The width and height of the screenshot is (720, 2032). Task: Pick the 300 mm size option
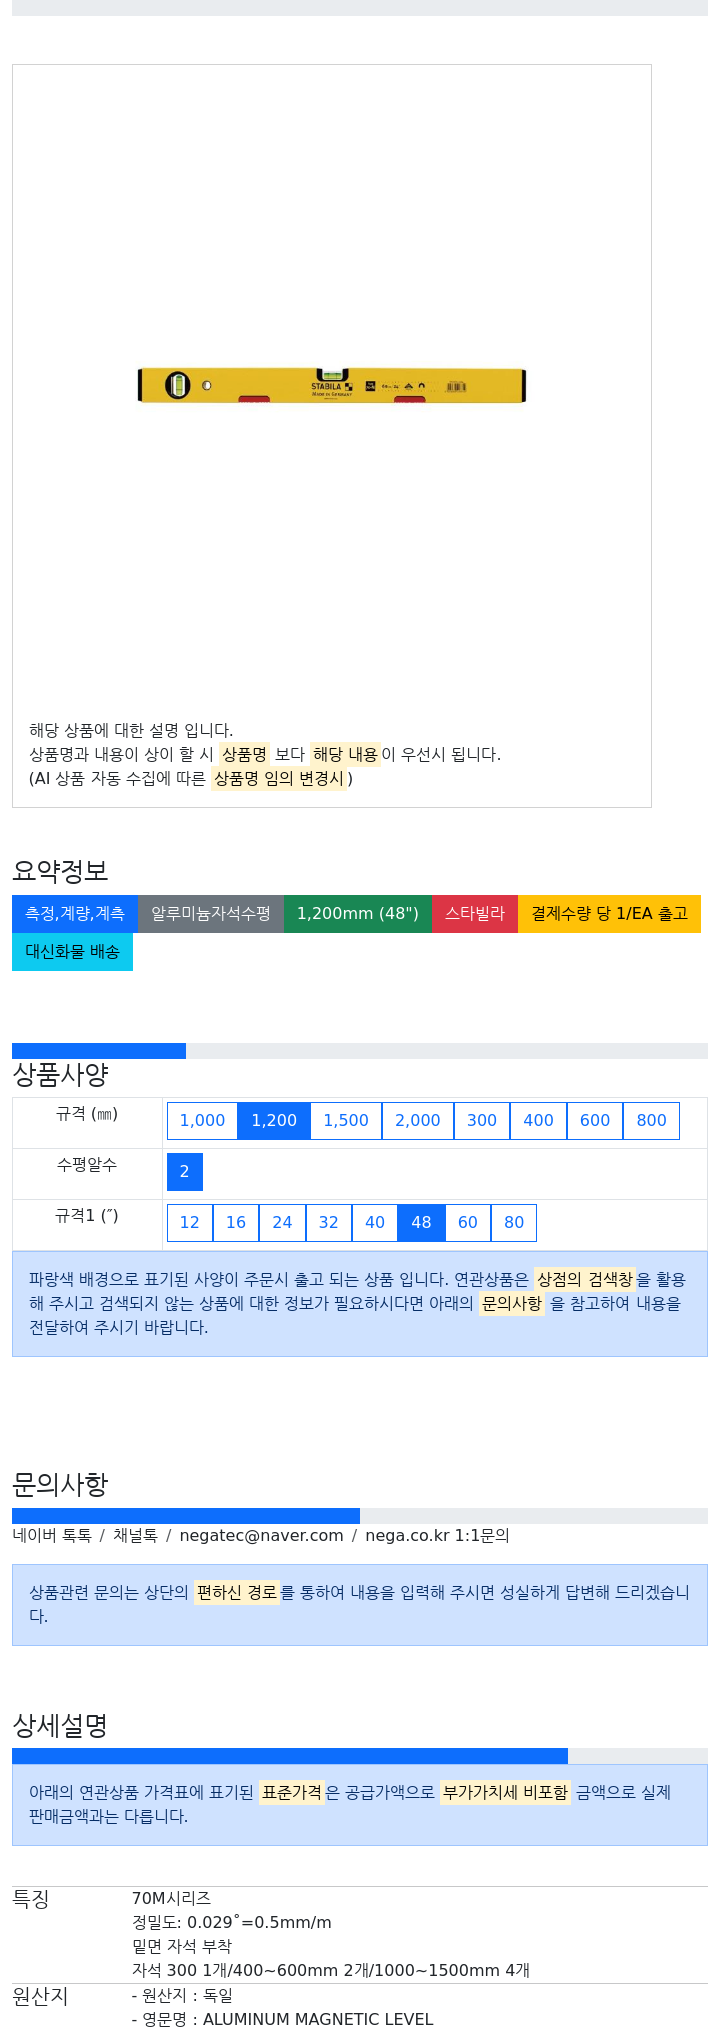click(x=482, y=1121)
